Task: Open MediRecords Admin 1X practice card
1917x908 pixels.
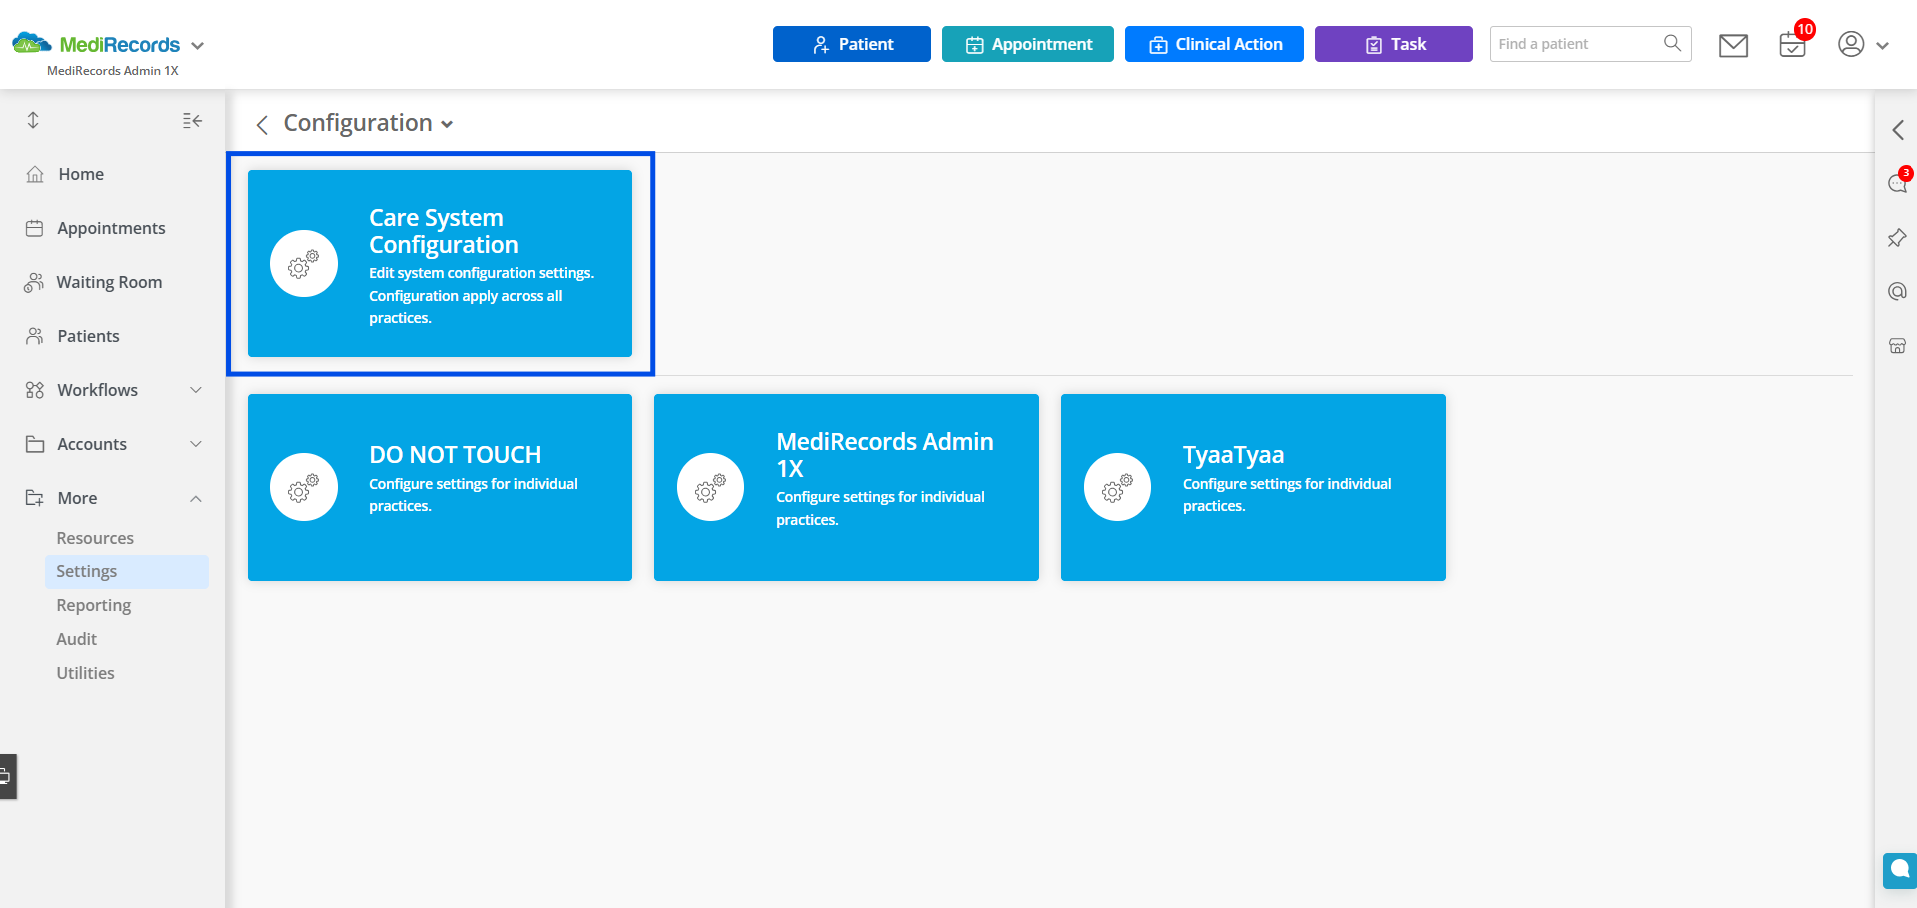Action: click(846, 487)
